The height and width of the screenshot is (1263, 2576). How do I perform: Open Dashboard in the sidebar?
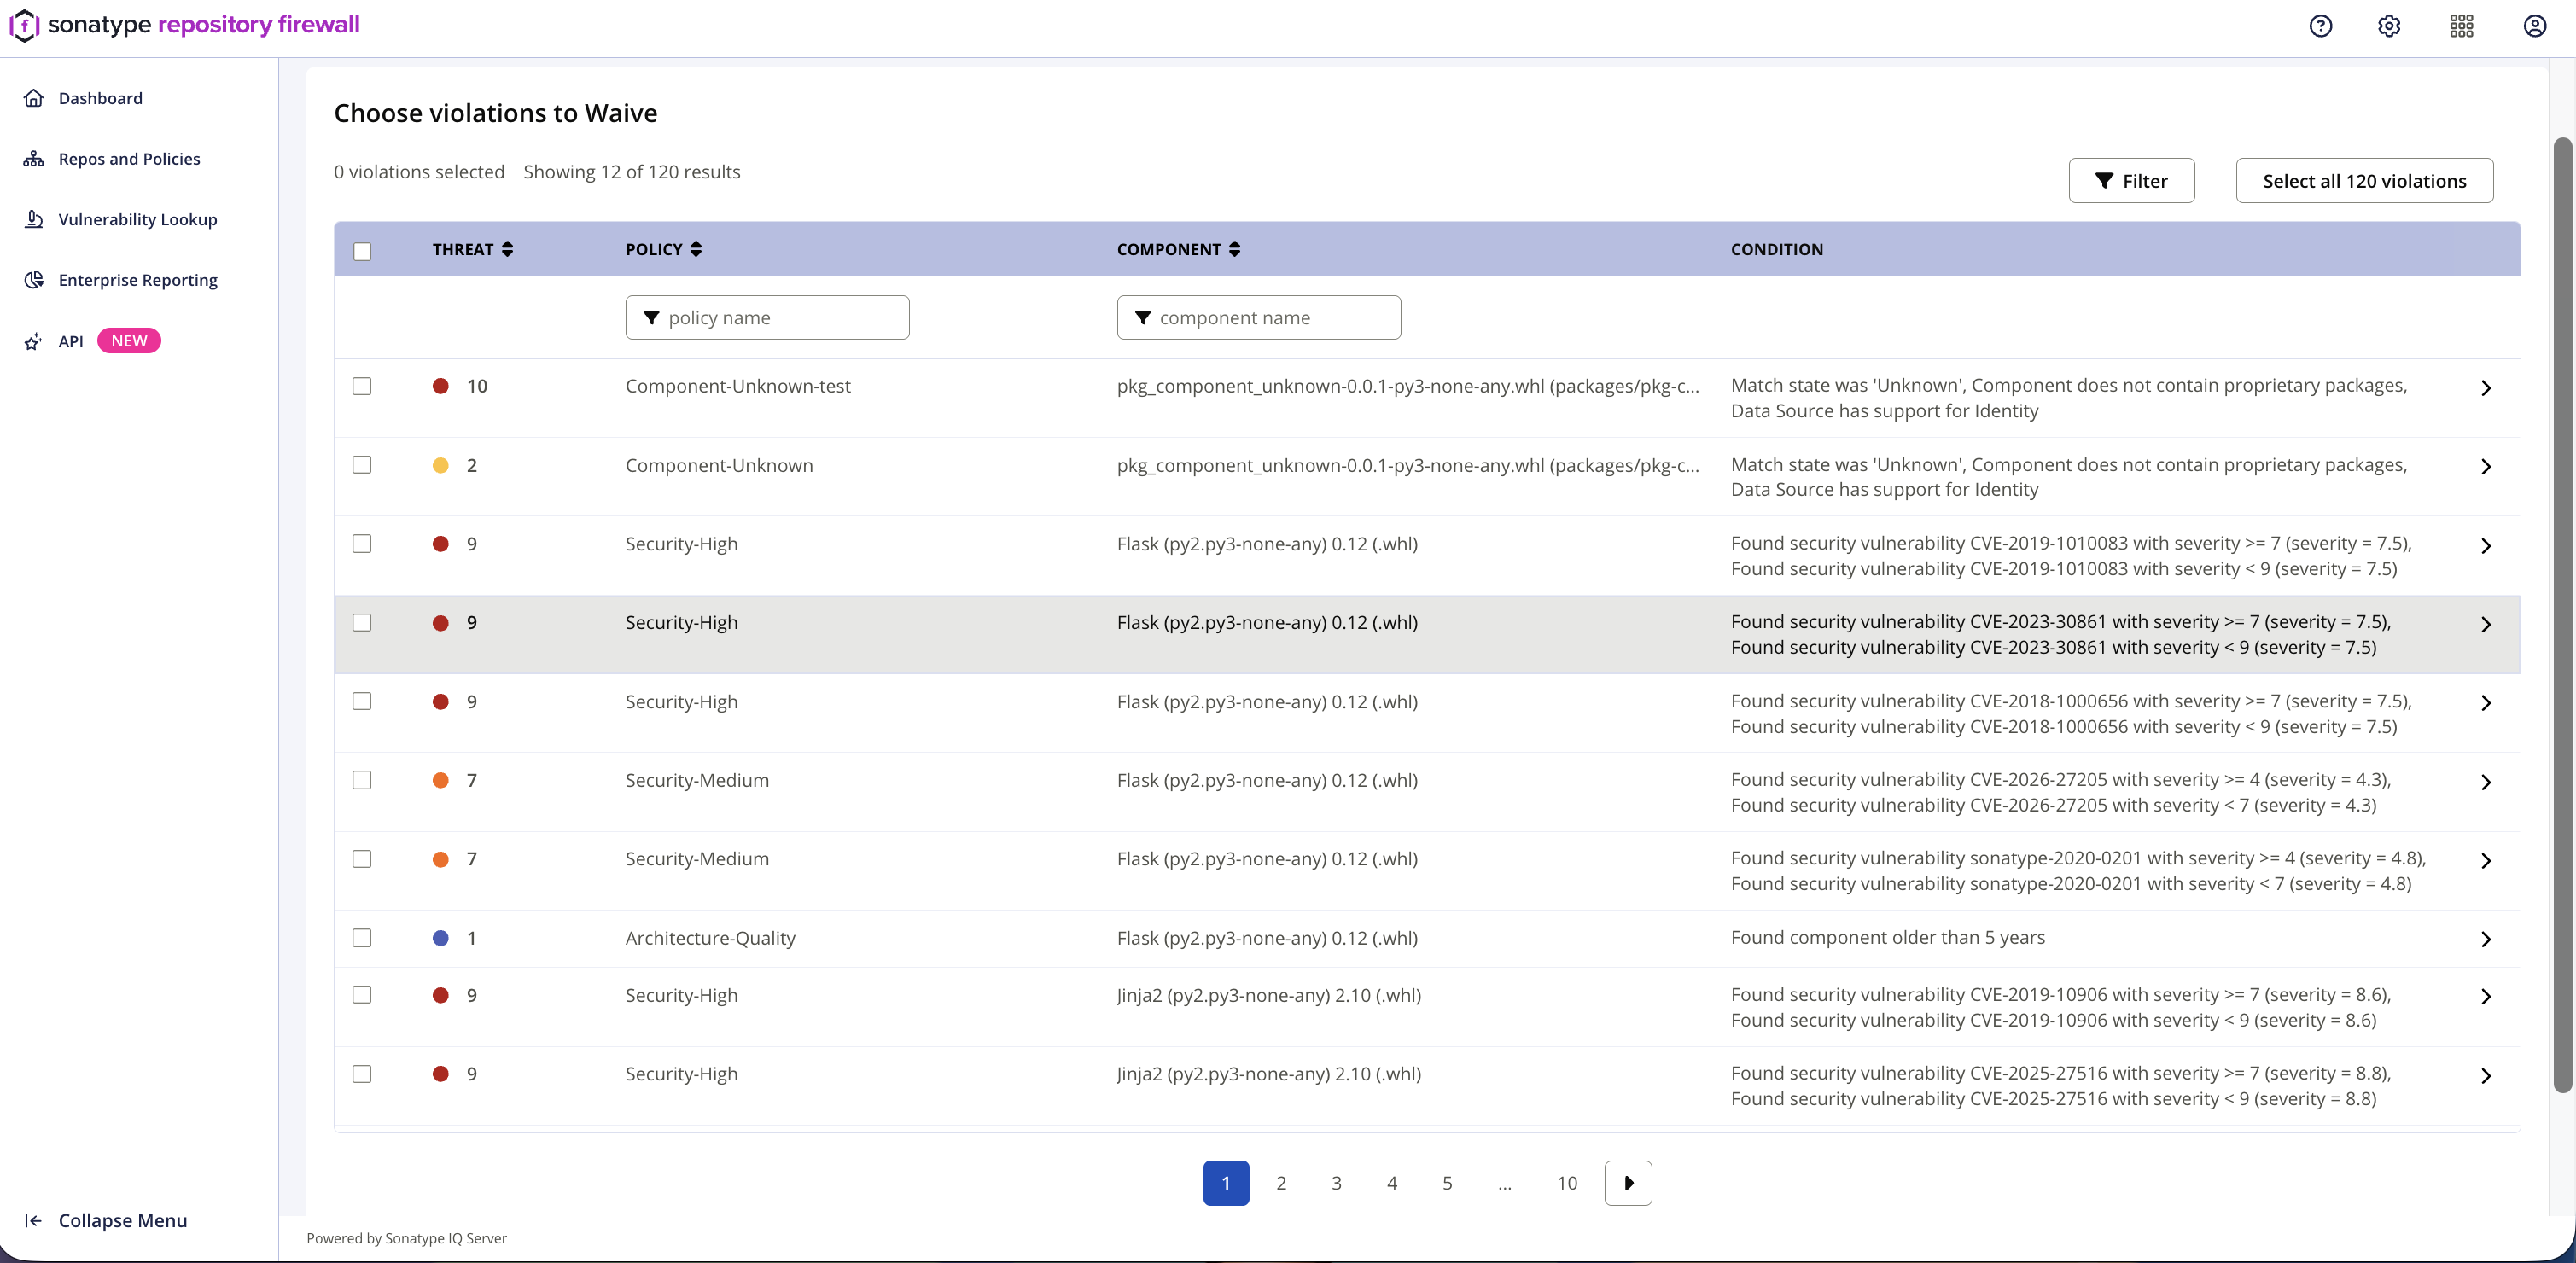100,98
